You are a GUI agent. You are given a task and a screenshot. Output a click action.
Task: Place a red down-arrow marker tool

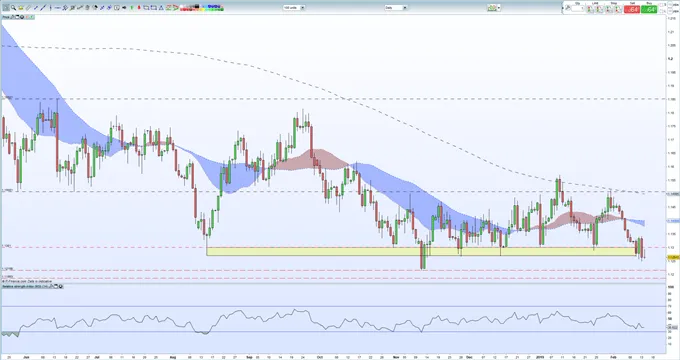139,7
